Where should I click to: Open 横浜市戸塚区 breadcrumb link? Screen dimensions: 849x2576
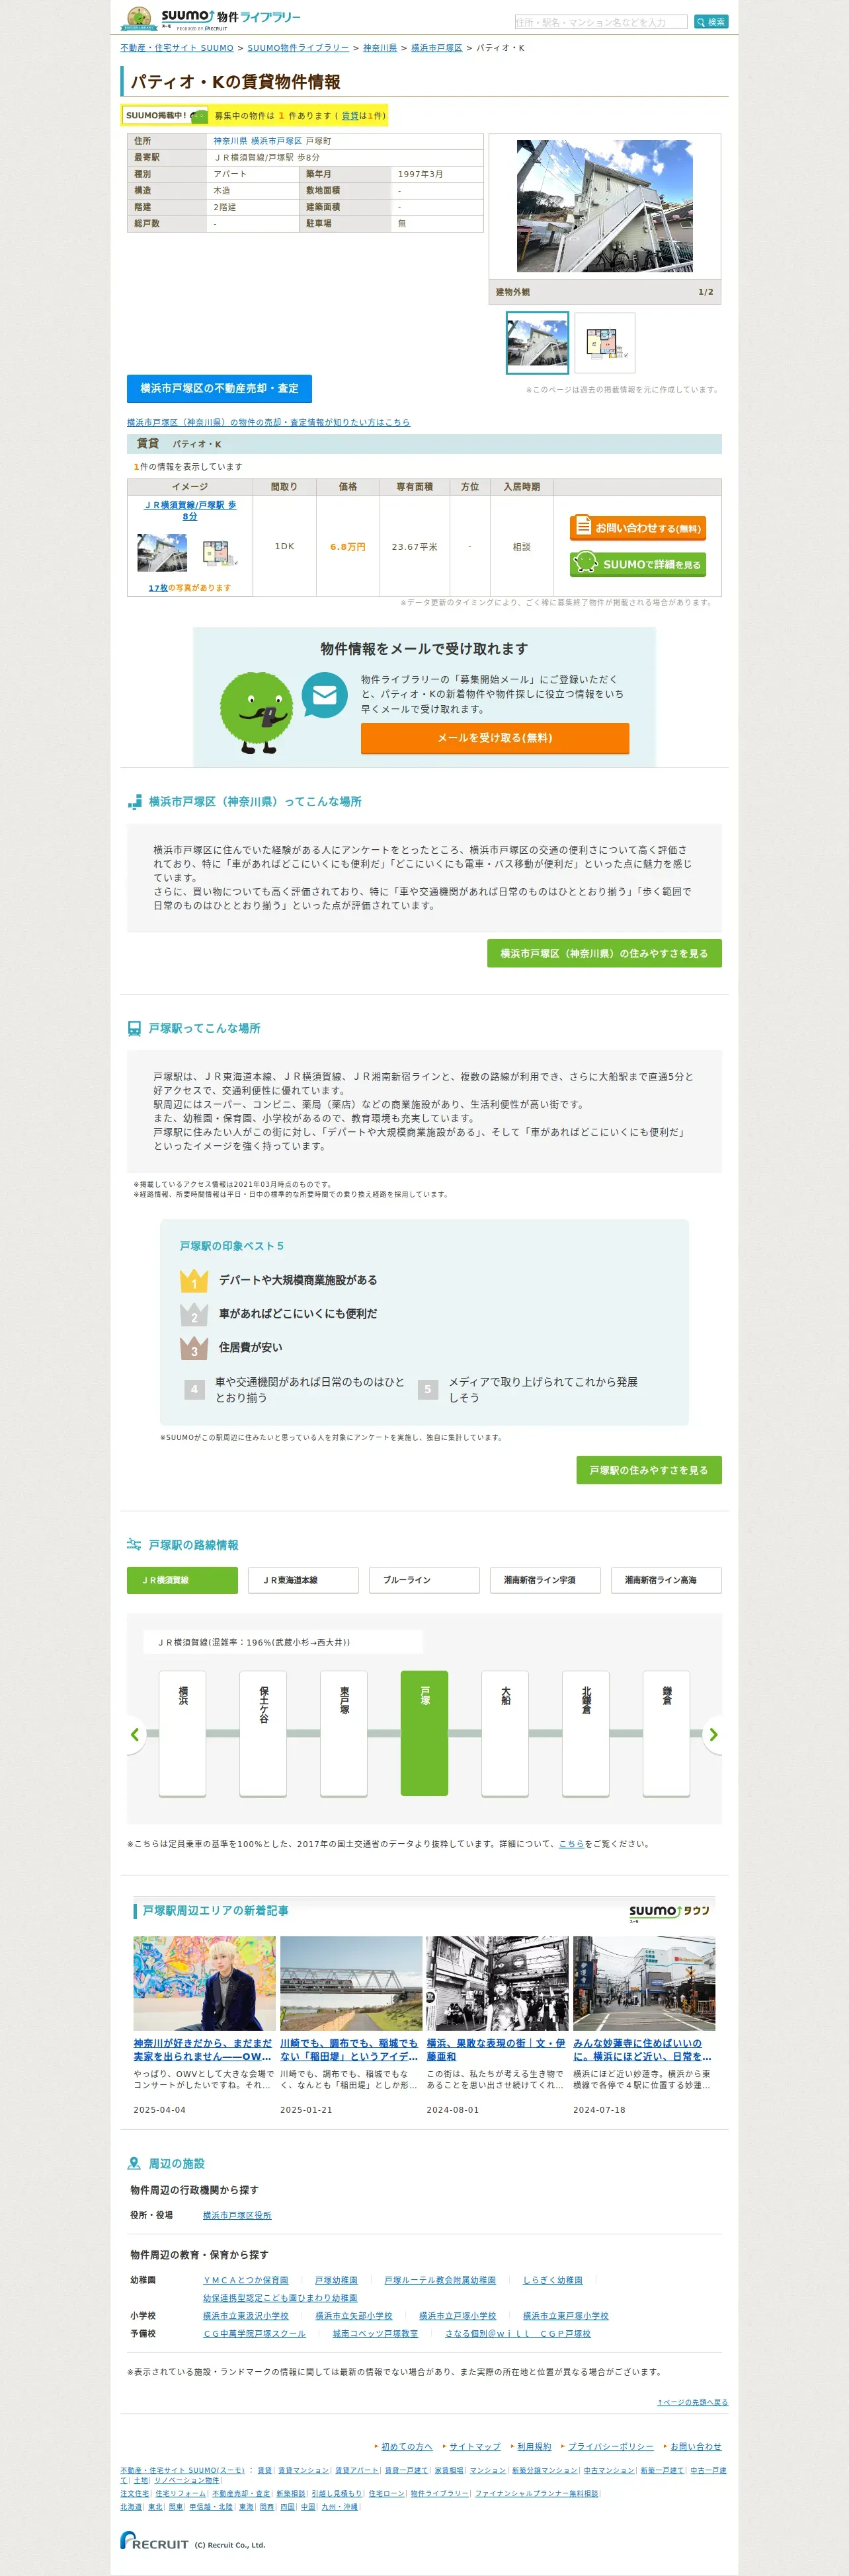[x=437, y=48]
